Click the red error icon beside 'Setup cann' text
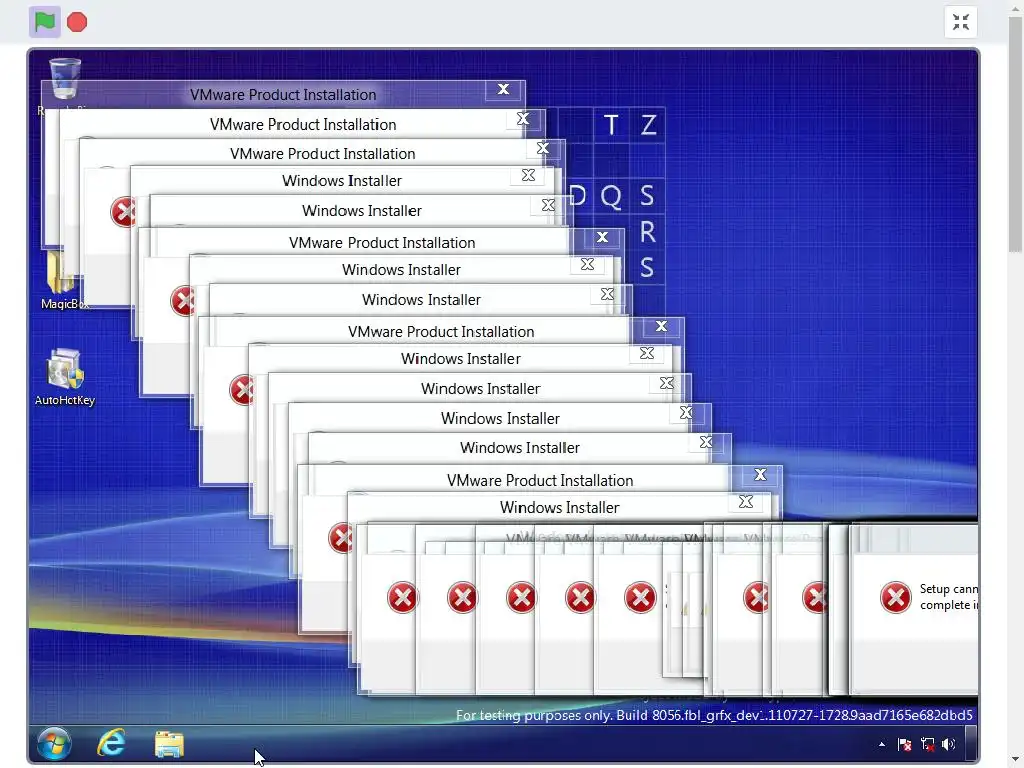Image resolution: width=1024 pixels, height=768 pixels. (895, 597)
